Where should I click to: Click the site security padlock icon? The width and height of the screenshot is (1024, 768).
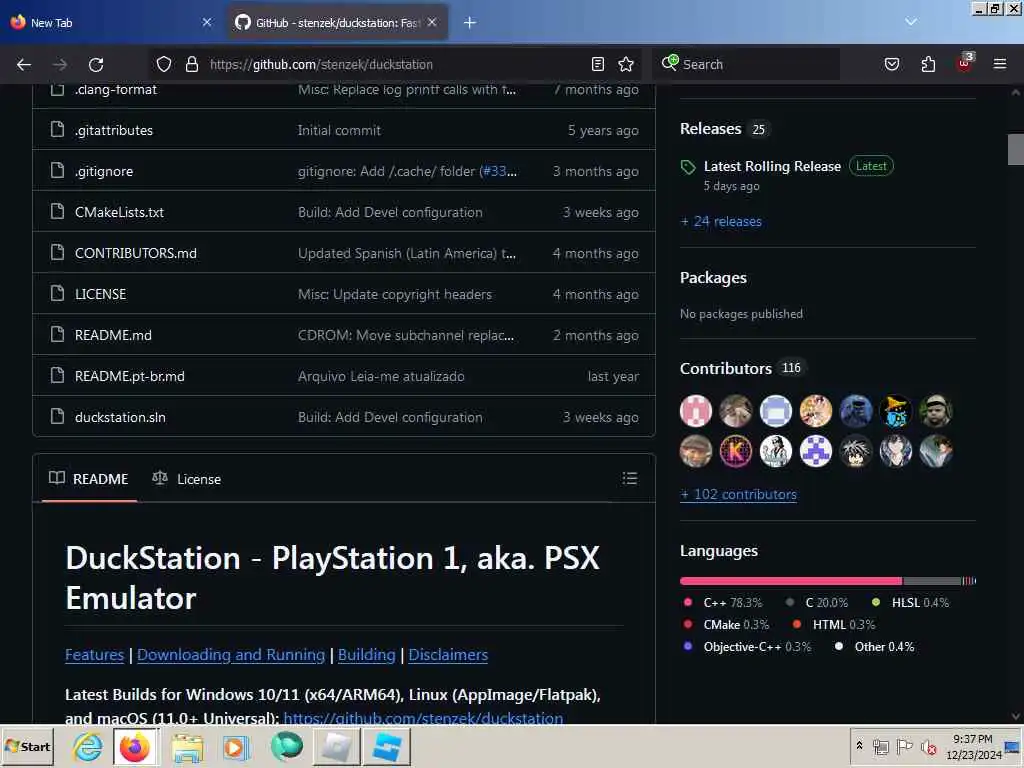[x=191, y=64]
